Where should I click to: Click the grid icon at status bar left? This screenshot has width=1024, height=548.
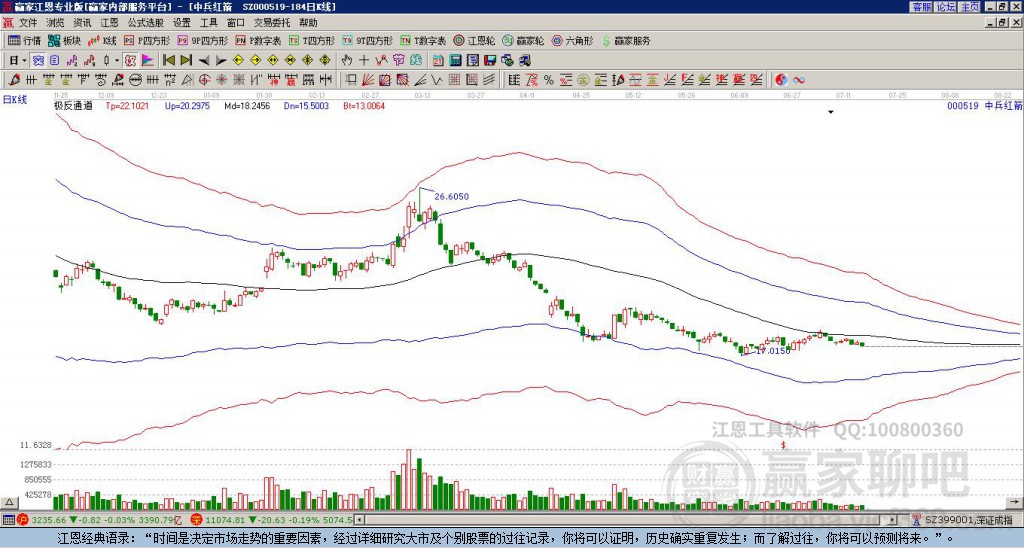pos(8,521)
